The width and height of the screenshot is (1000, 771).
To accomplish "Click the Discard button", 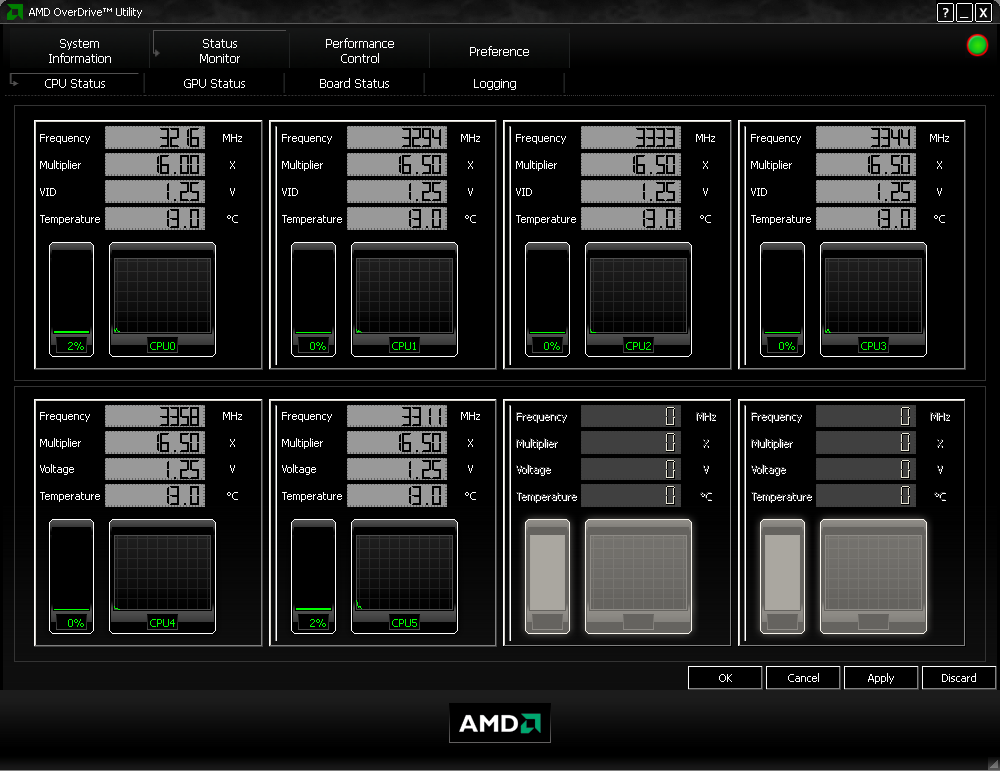I will pyautogui.click(x=959, y=678).
